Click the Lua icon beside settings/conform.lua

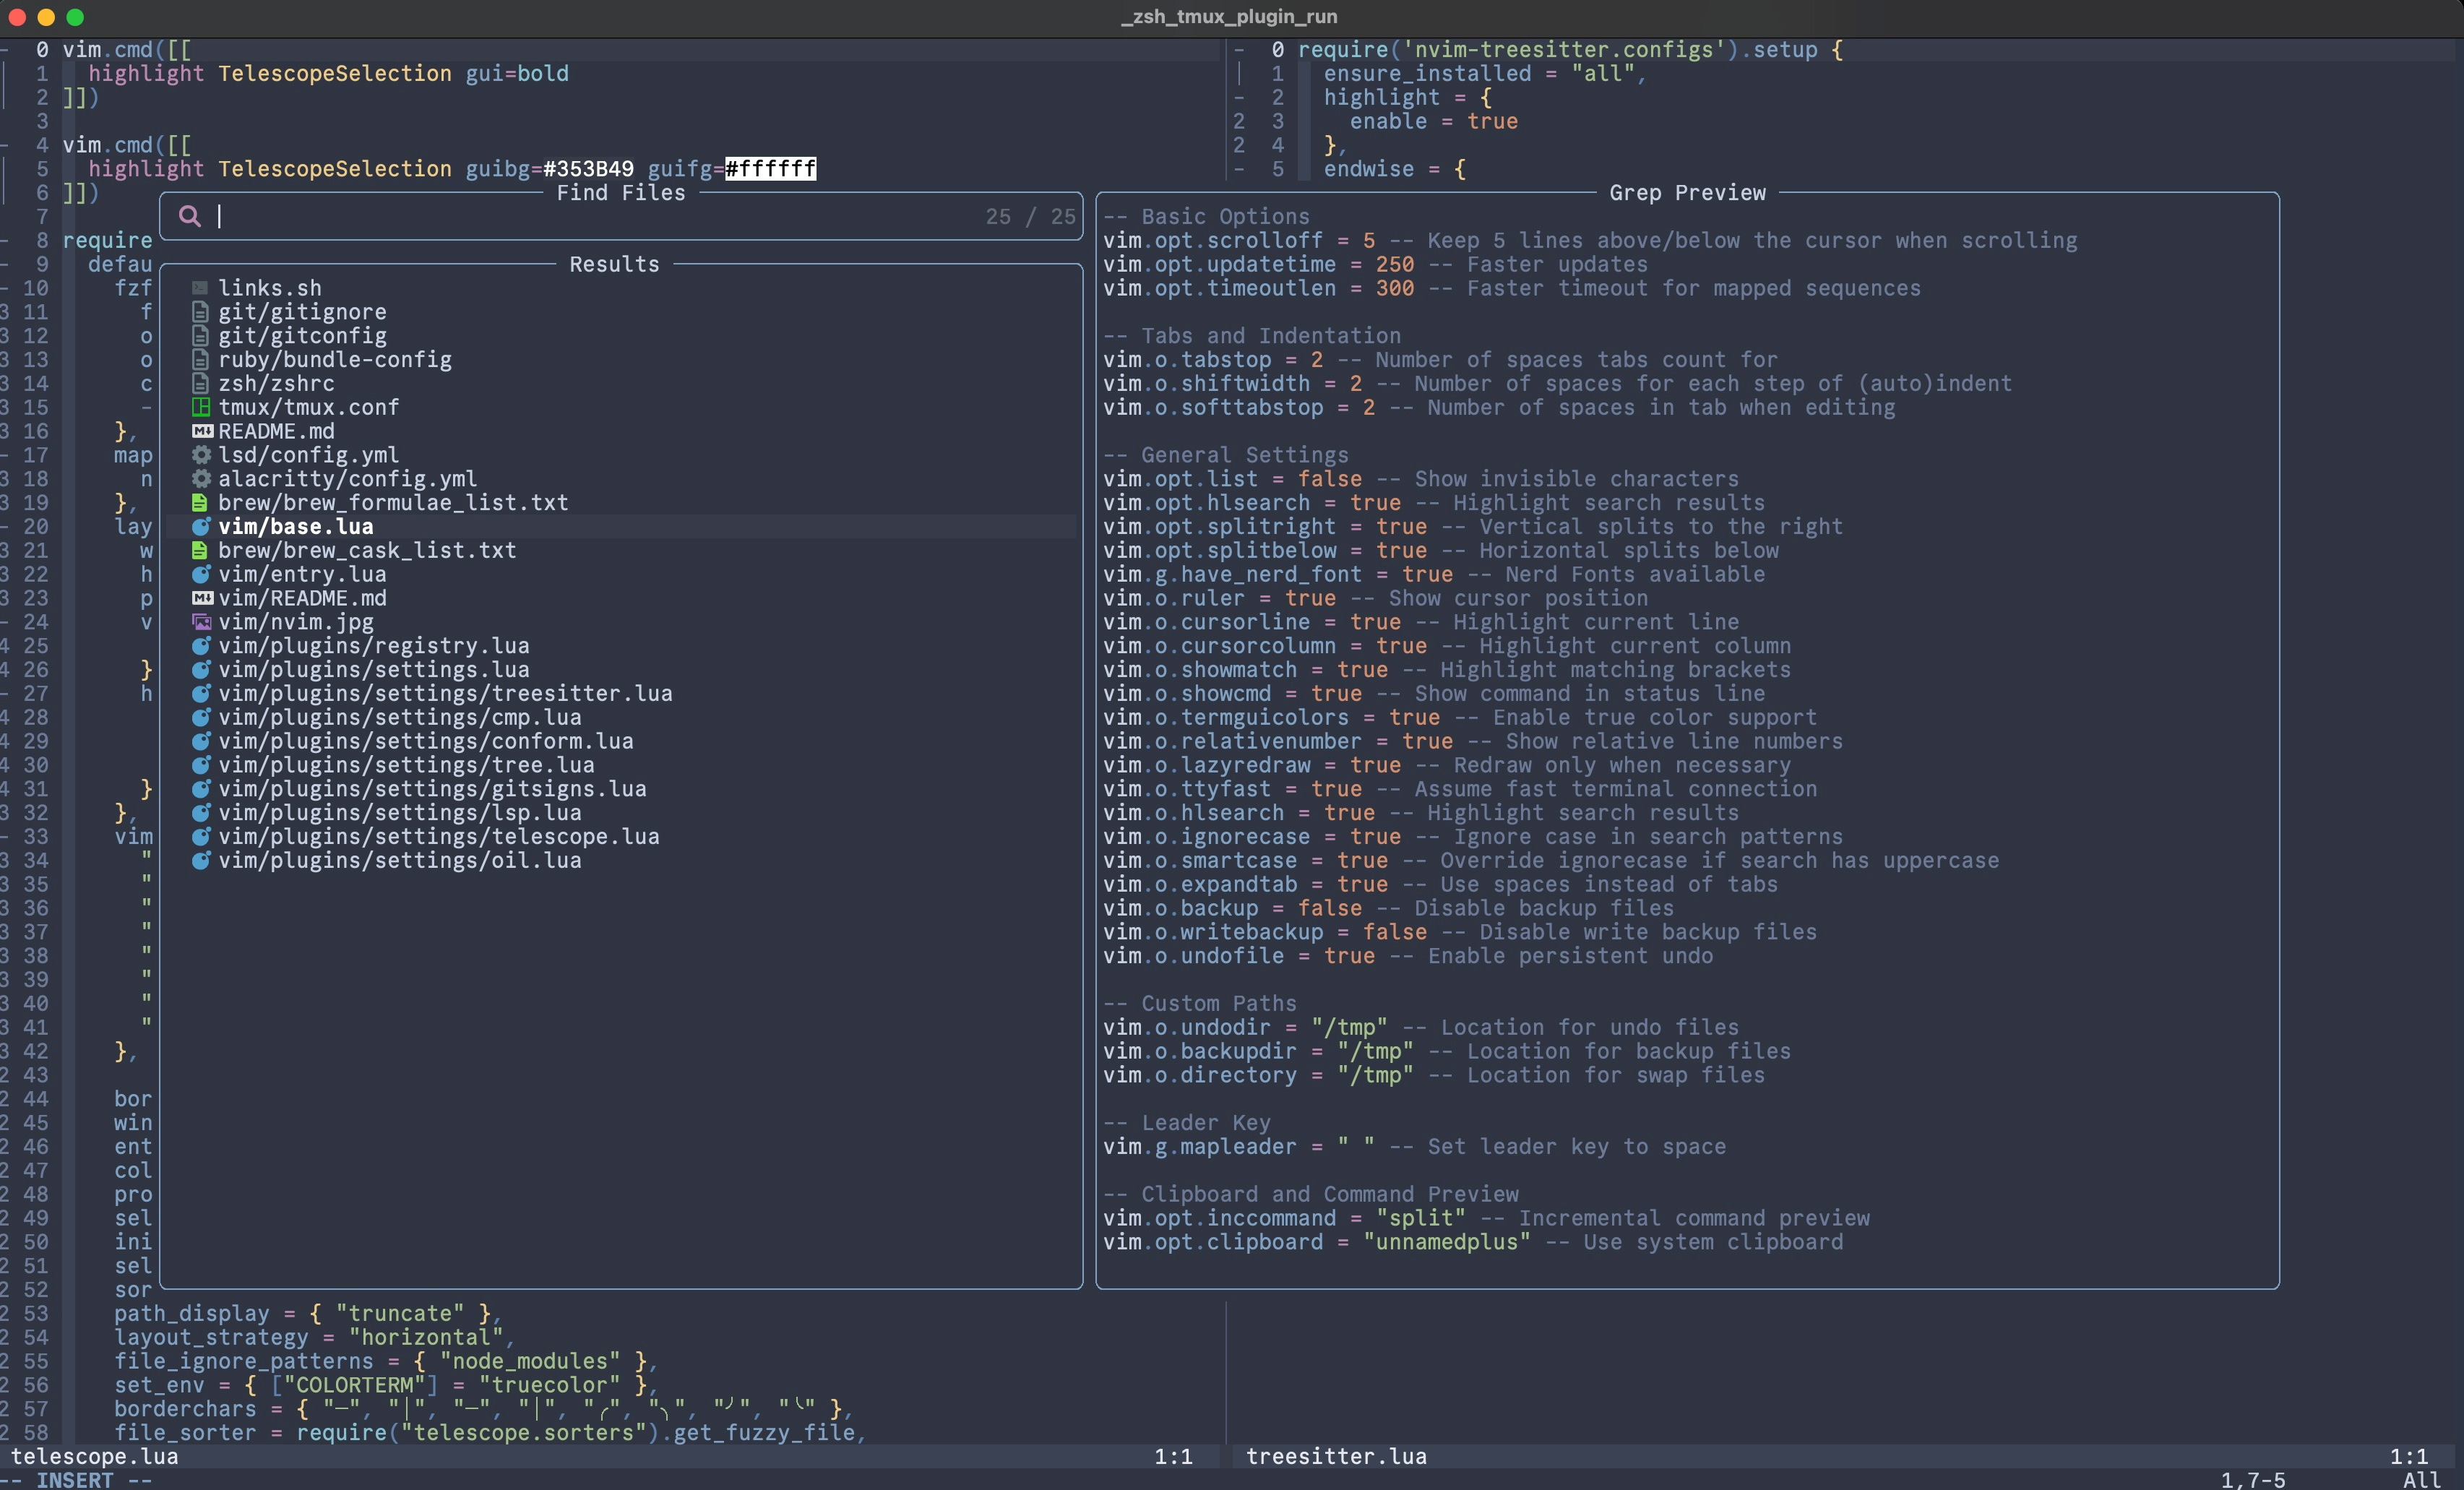[201, 741]
